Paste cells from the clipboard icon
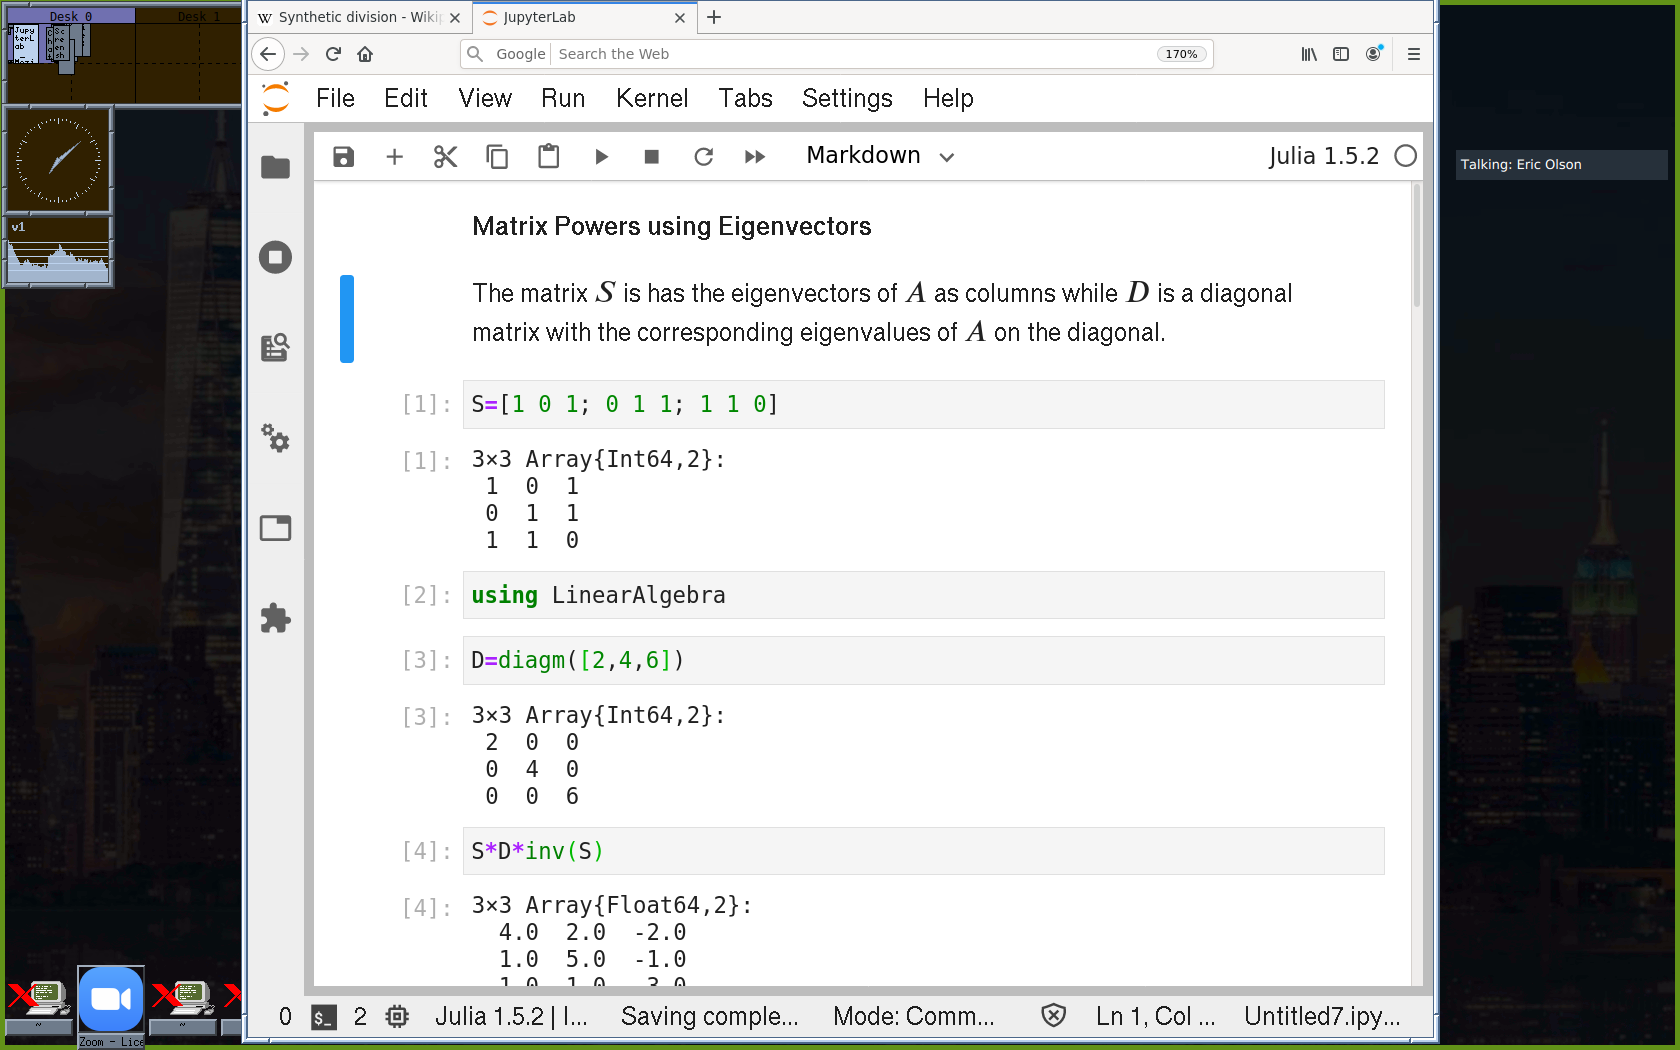 [x=548, y=156]
